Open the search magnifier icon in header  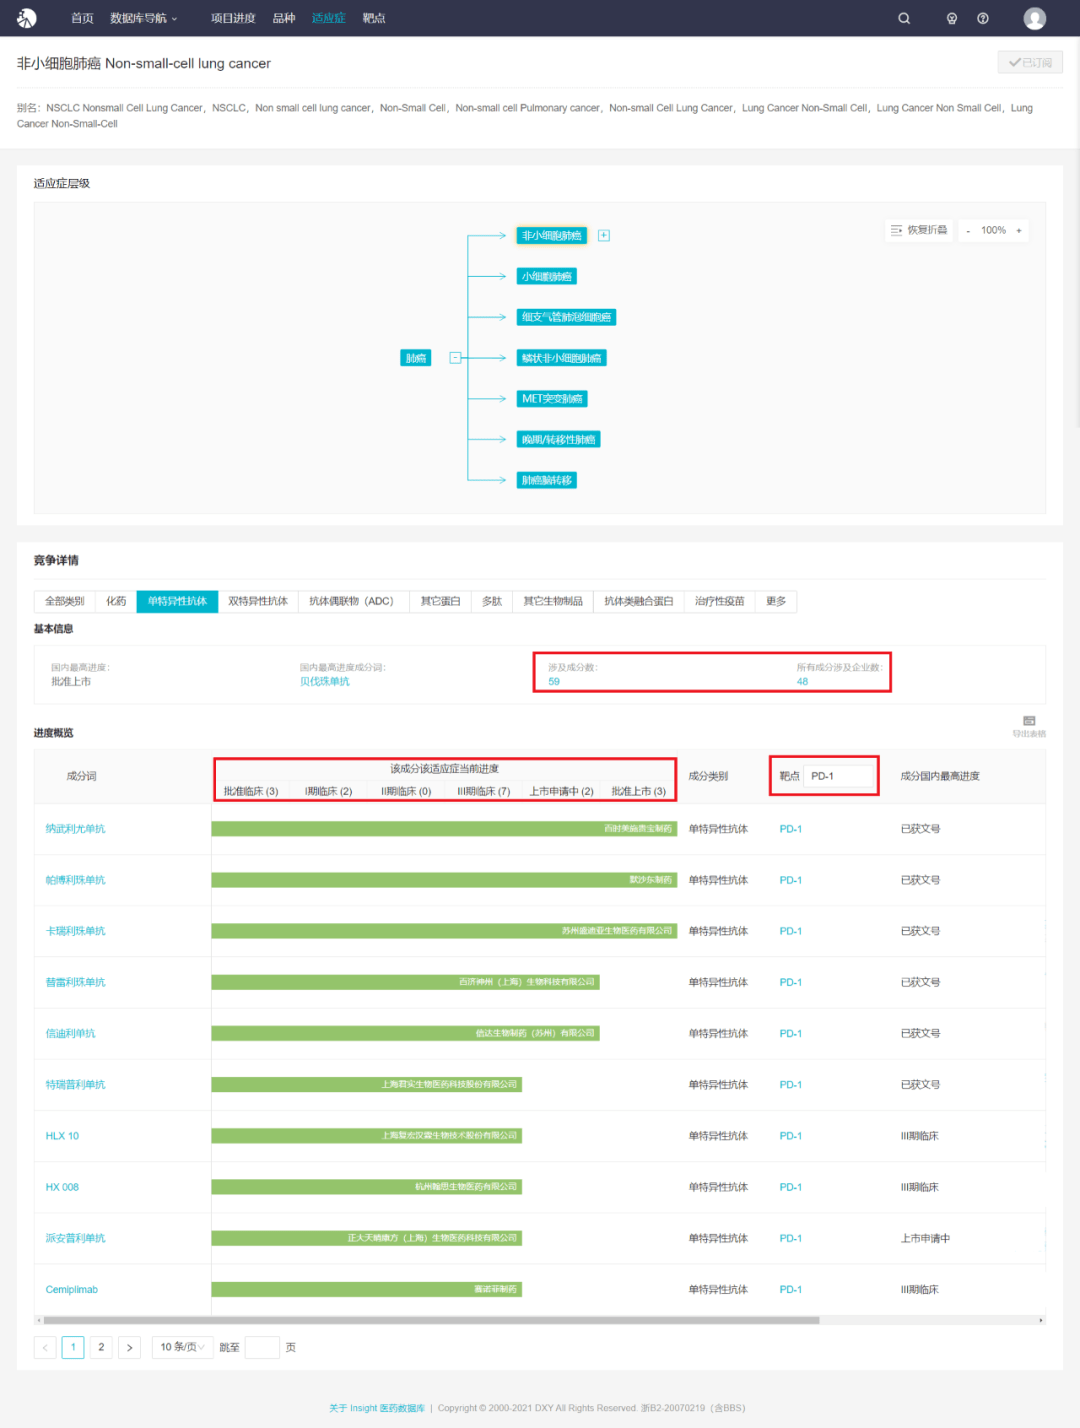(904, 18)
